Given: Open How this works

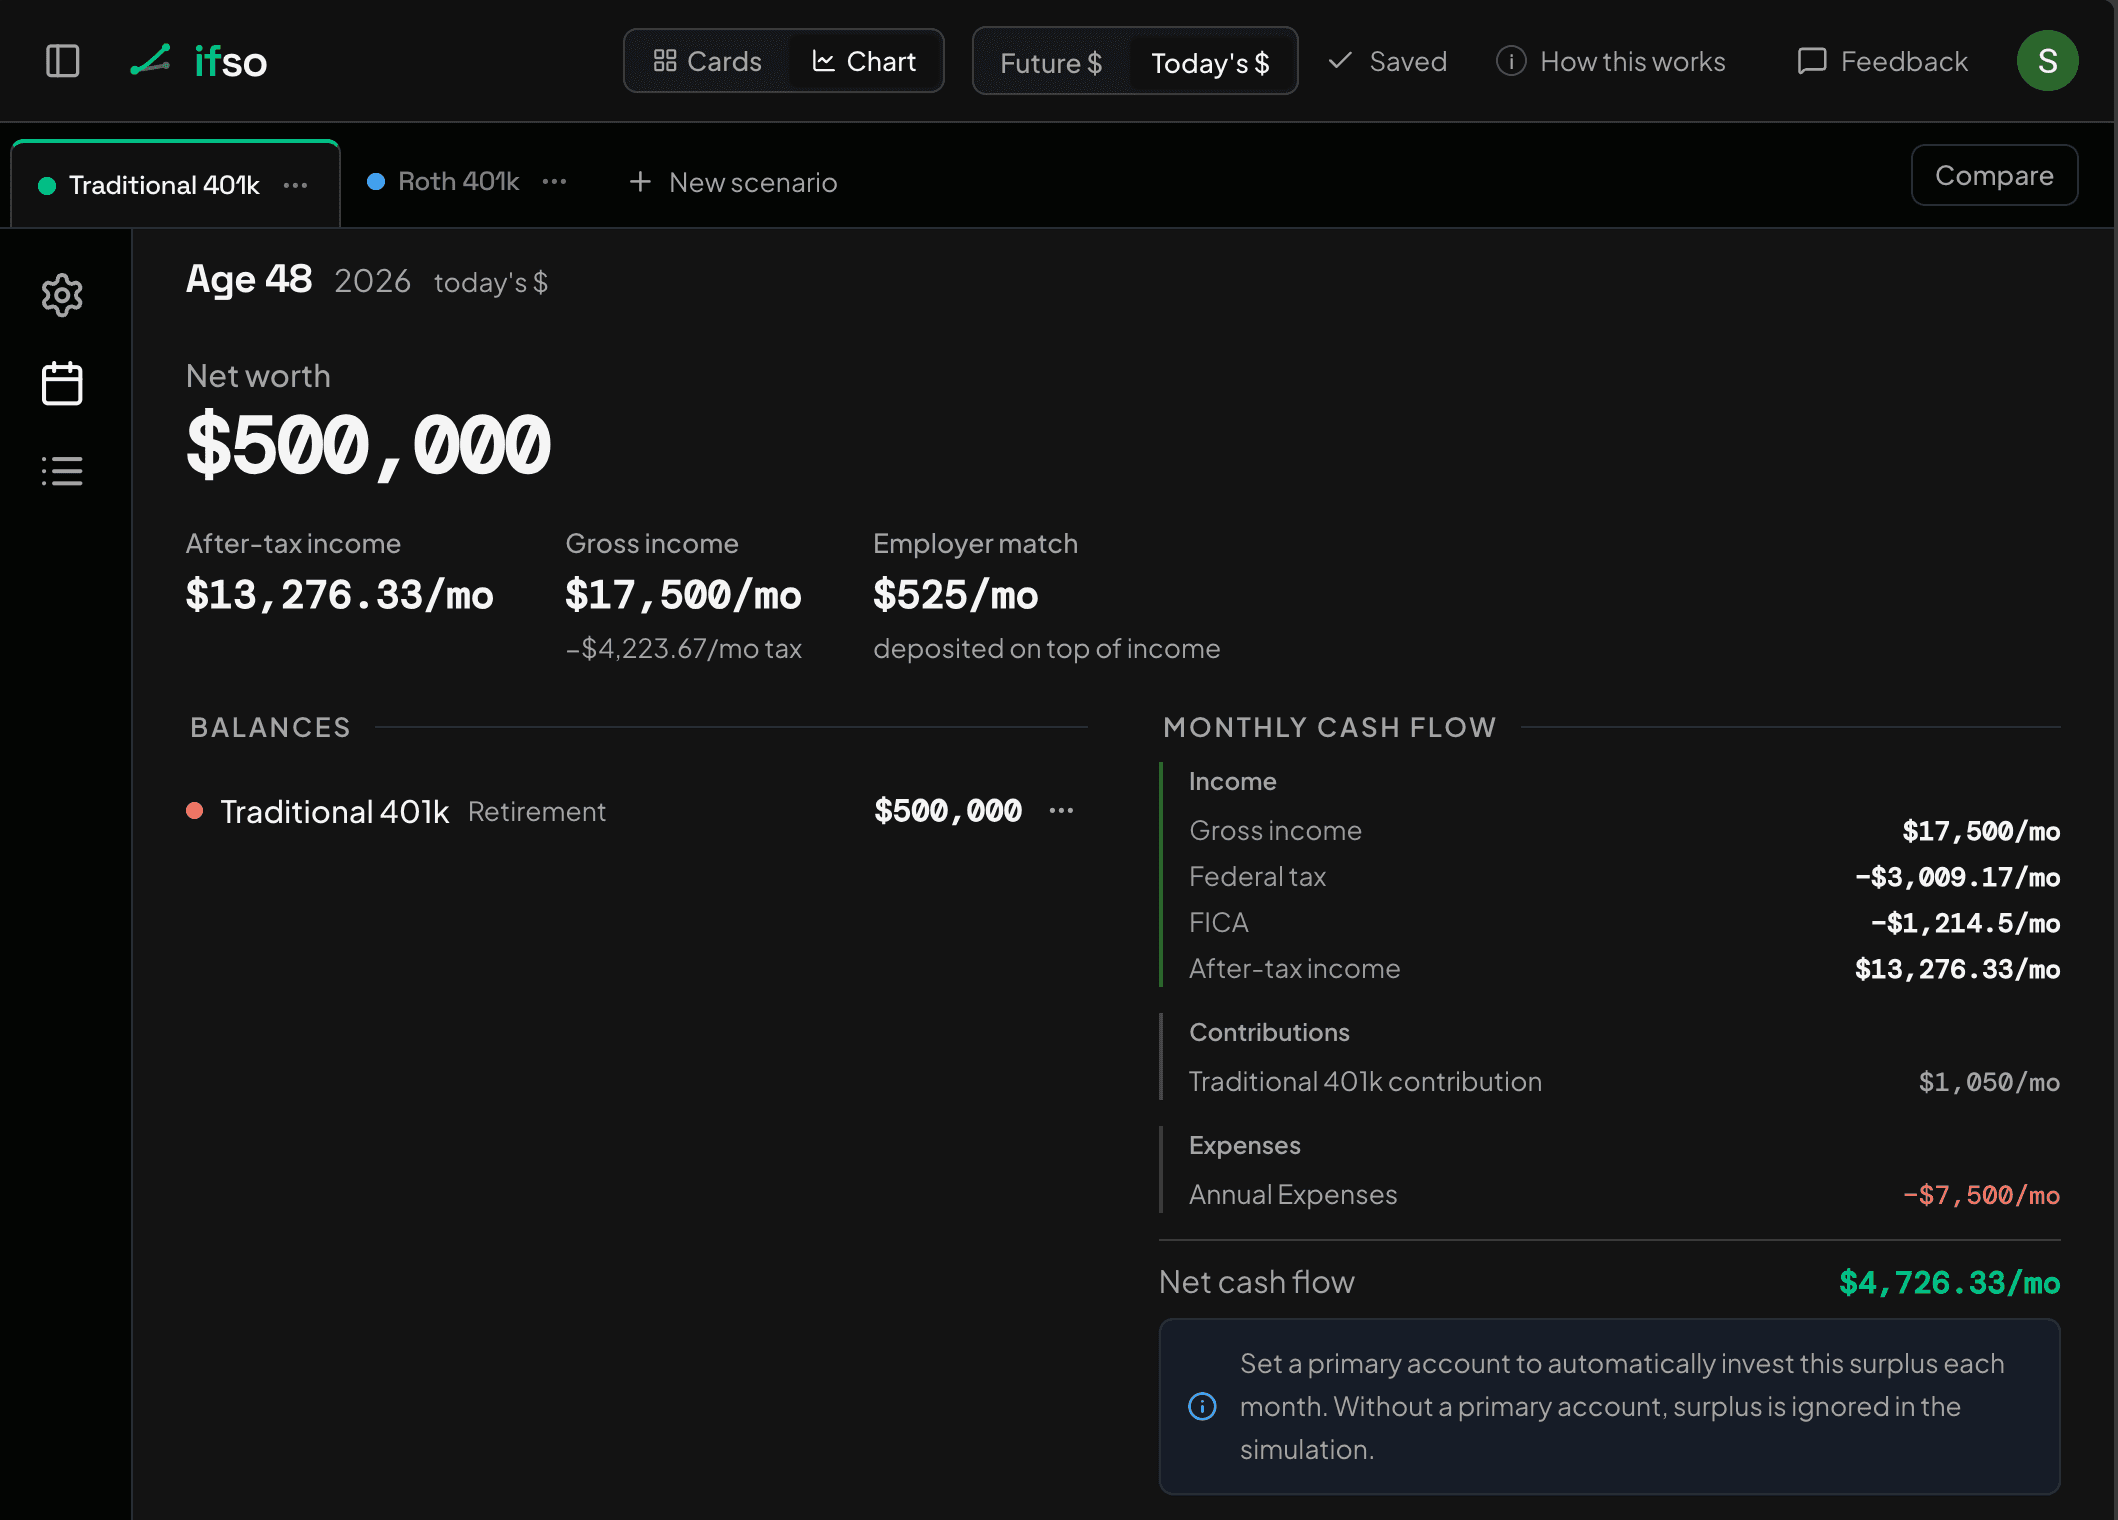Looking at the screenshot, I should click(1611, 61).
